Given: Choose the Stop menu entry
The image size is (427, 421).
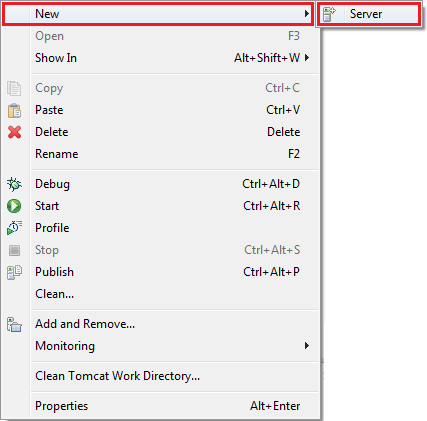Looking at the screenshot, I should point(160,250).
